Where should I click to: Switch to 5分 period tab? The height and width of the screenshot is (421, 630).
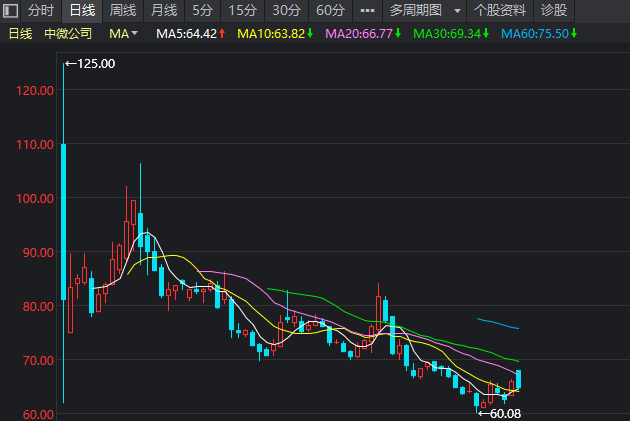pos(202,10)
